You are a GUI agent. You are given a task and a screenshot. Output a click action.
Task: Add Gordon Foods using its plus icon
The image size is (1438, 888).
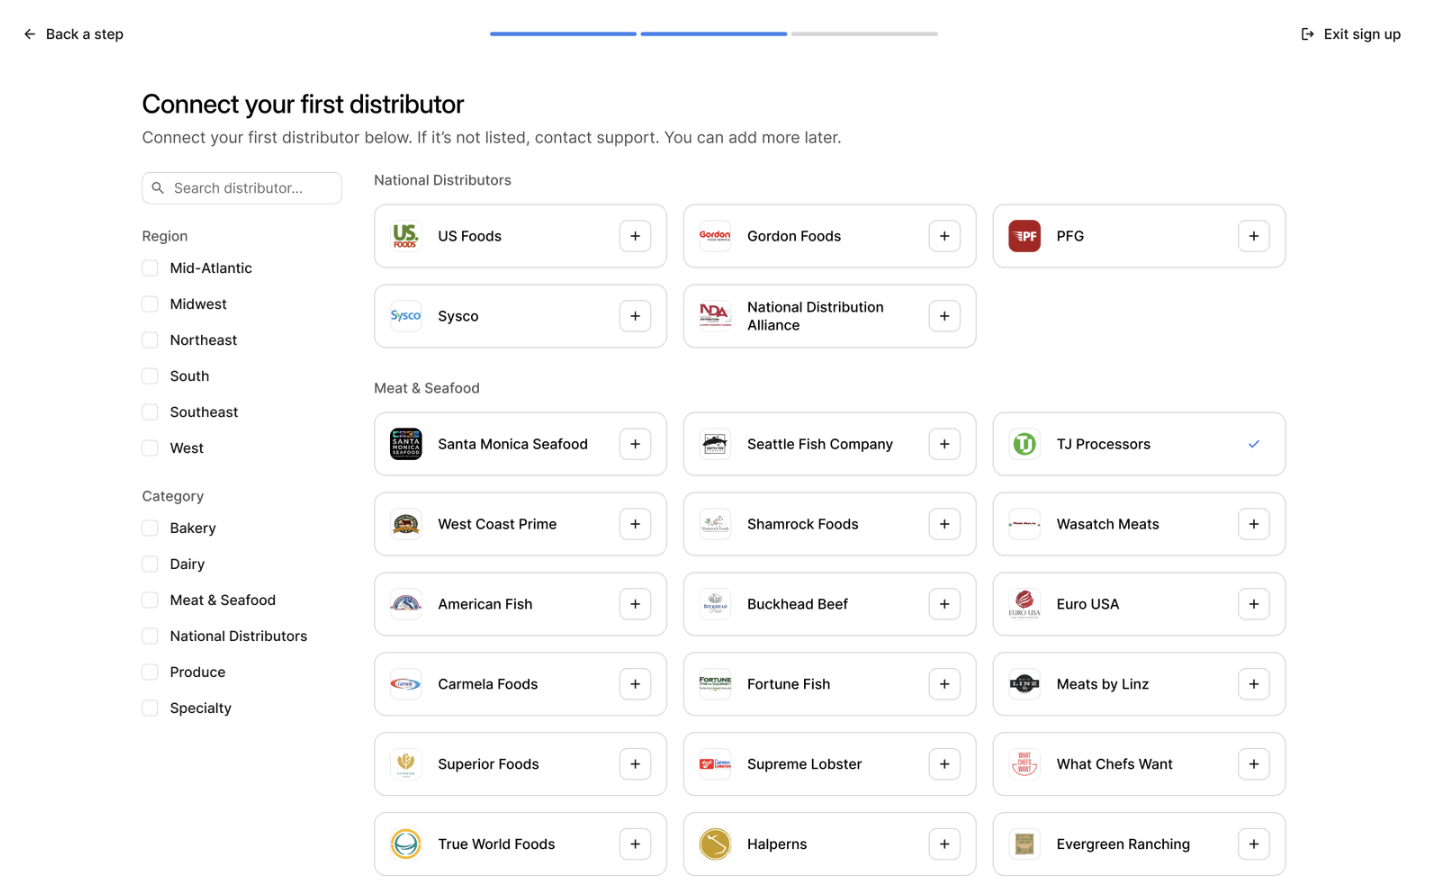coord(944,236)
